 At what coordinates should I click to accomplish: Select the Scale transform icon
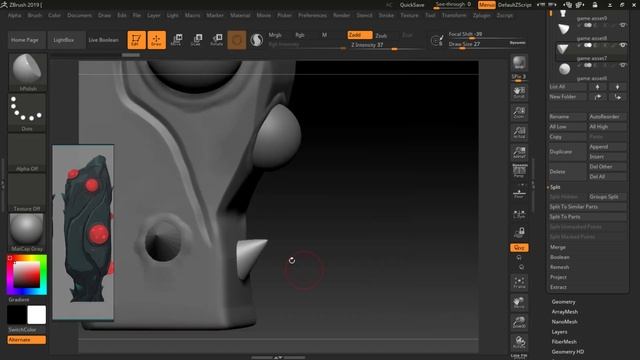click(196, 40)
